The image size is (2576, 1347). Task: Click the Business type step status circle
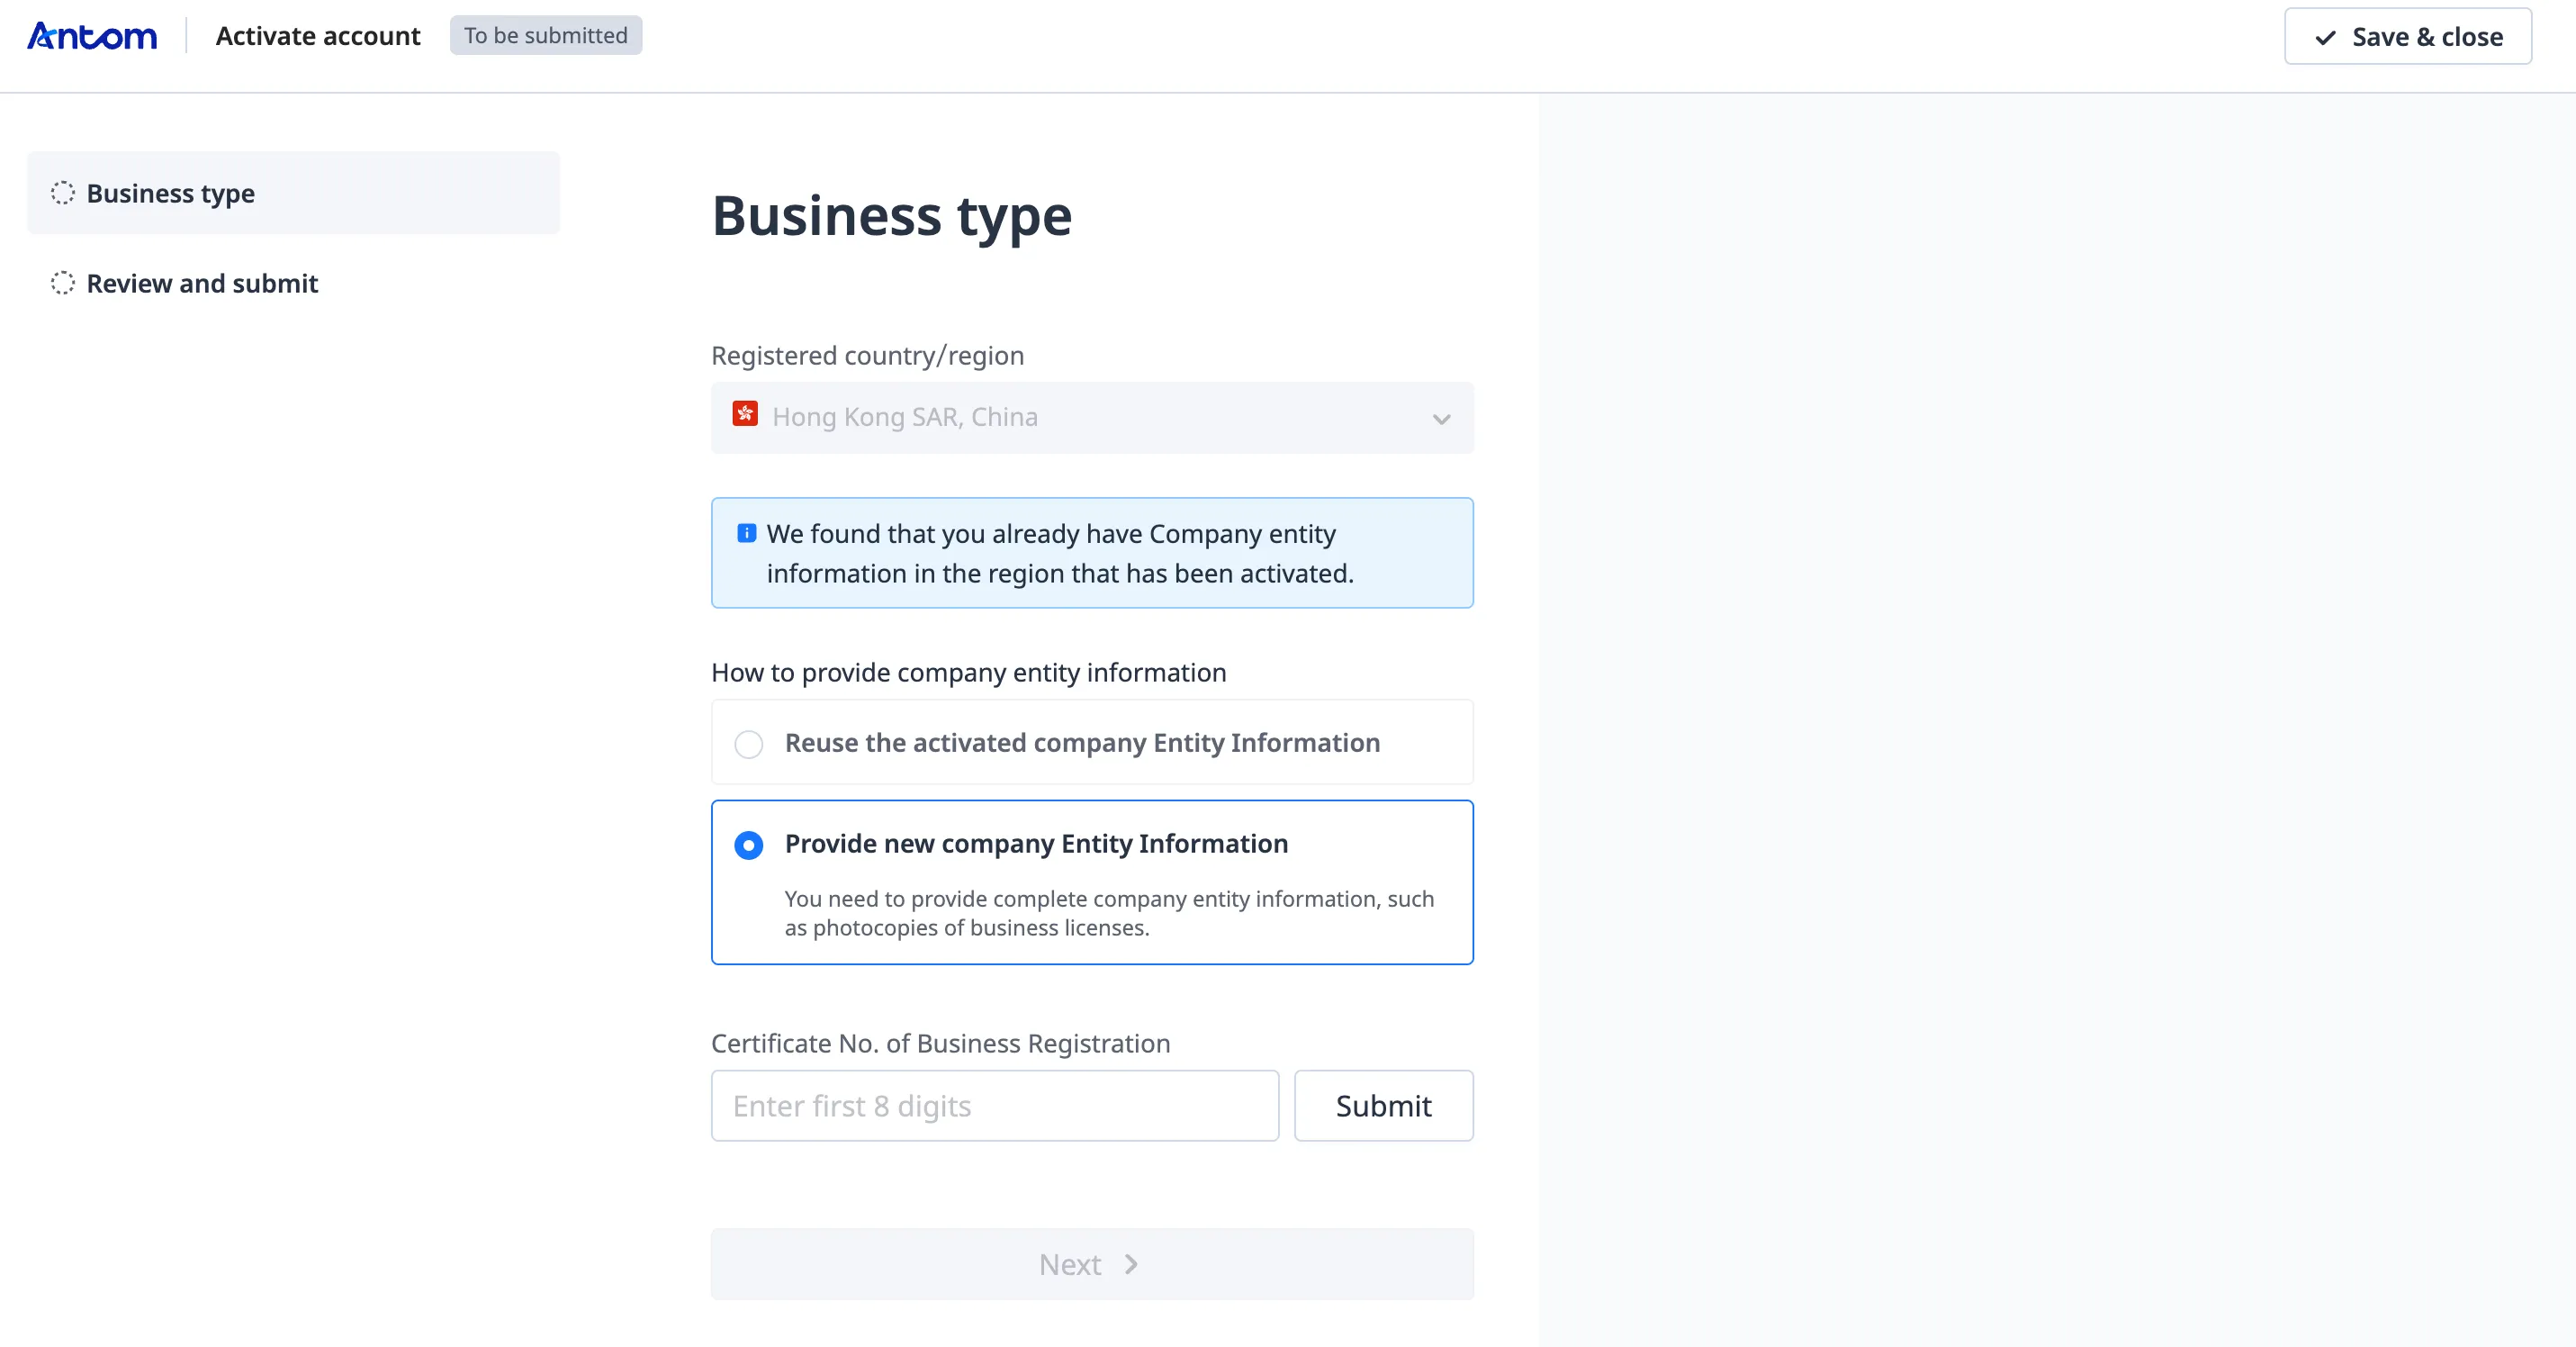[x=63, y=193]
